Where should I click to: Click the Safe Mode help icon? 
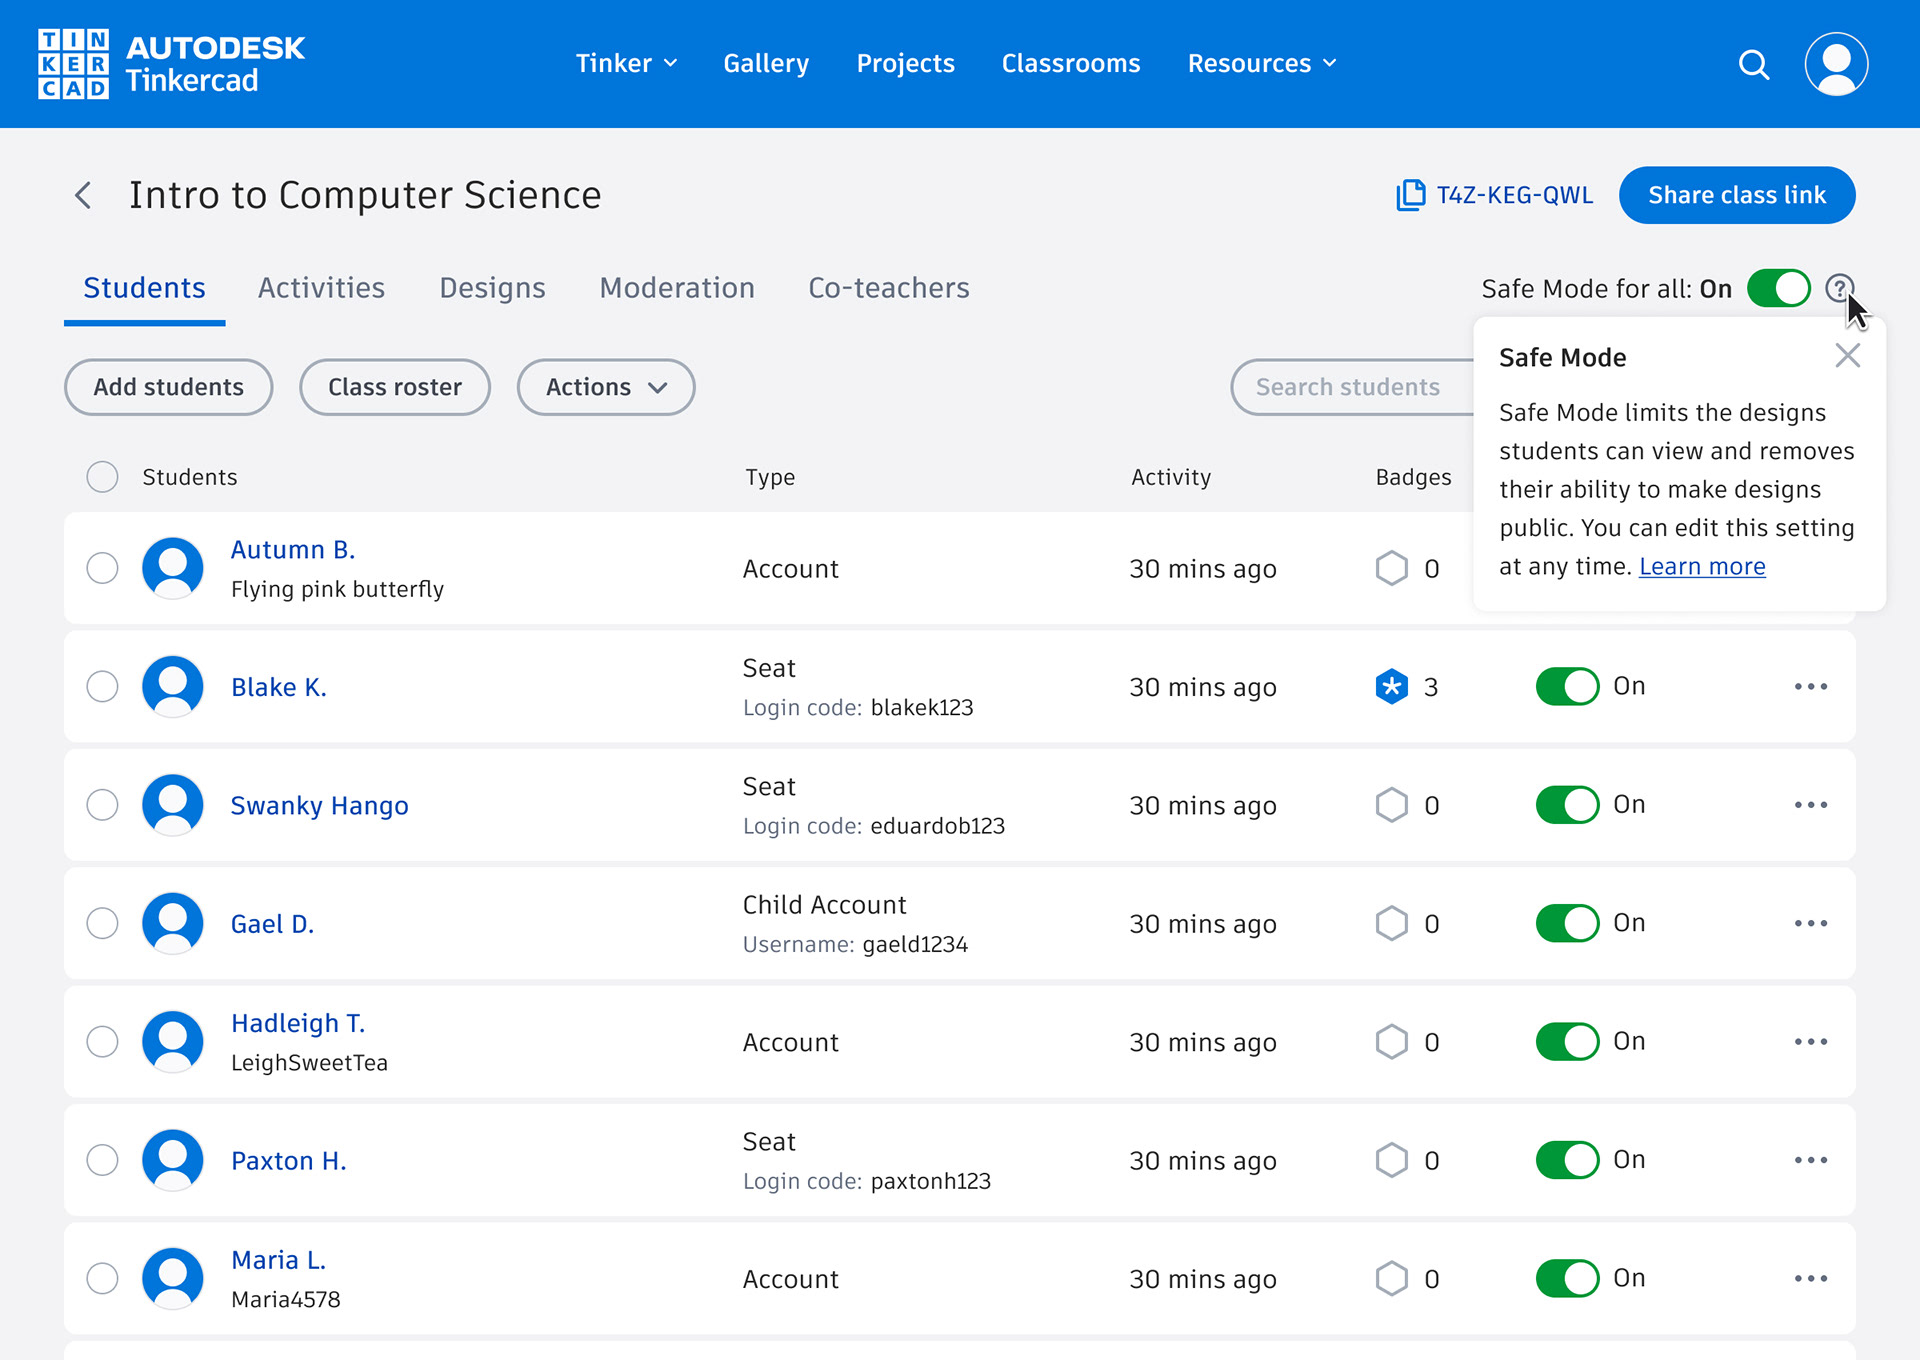tap(1838, 289)
